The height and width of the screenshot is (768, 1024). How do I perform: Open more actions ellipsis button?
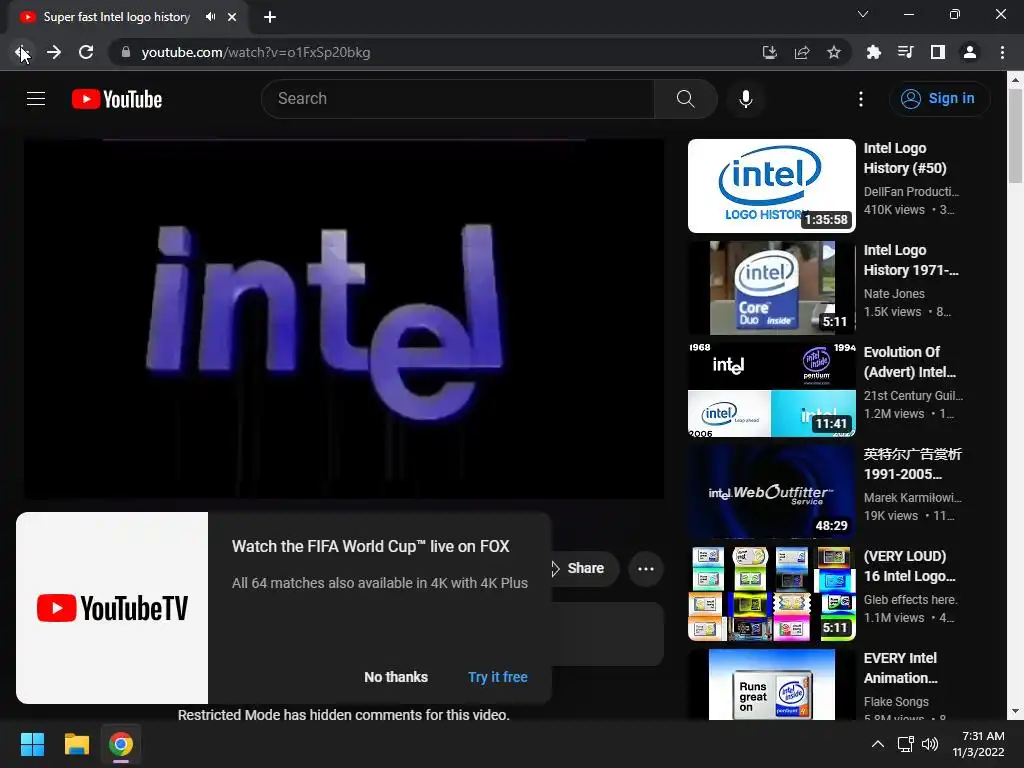[x=646, y=569]
